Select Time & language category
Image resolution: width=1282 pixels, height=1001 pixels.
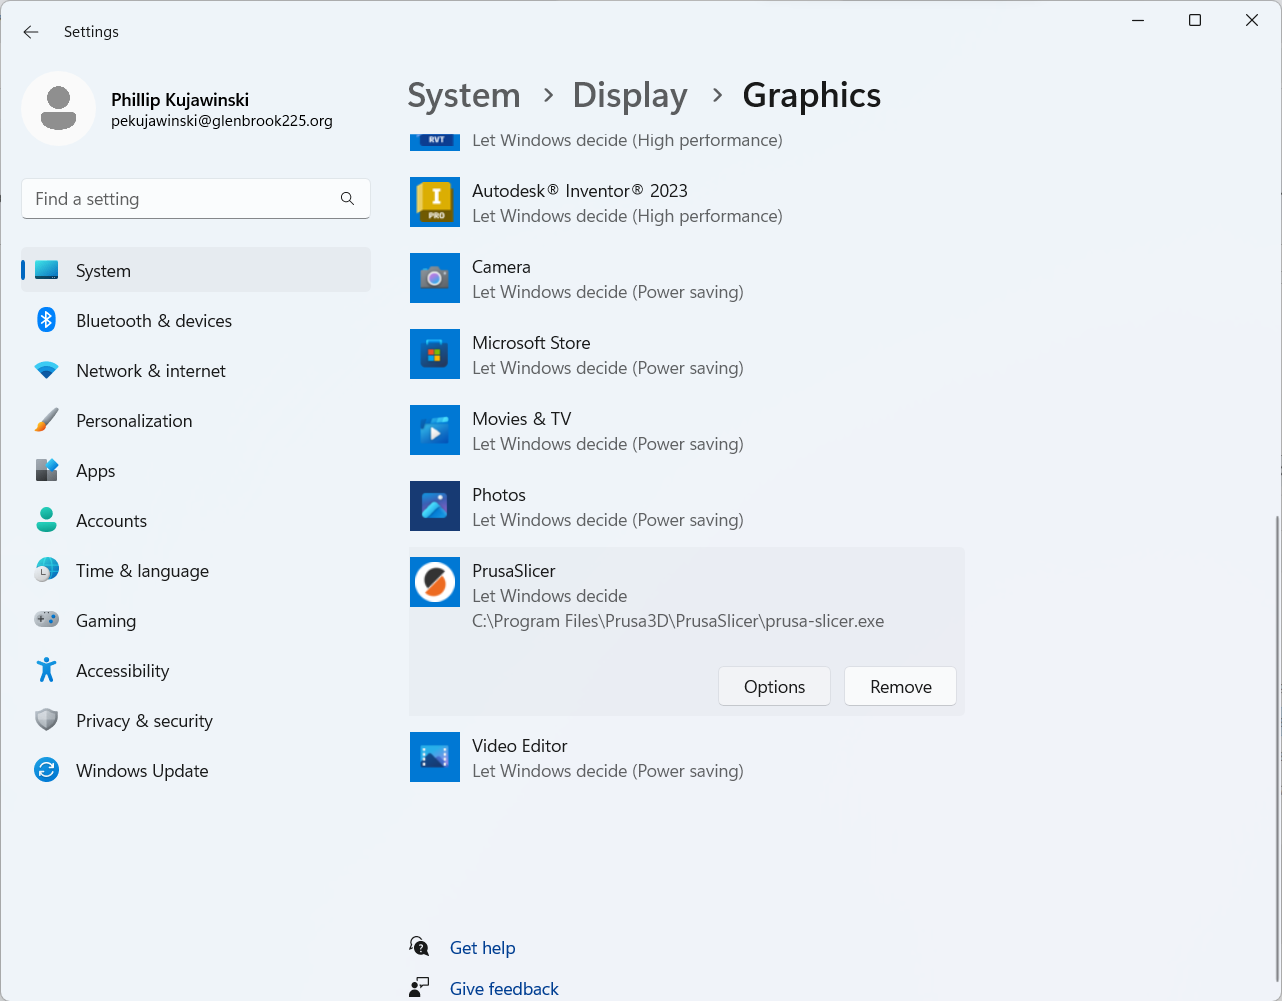196,570
